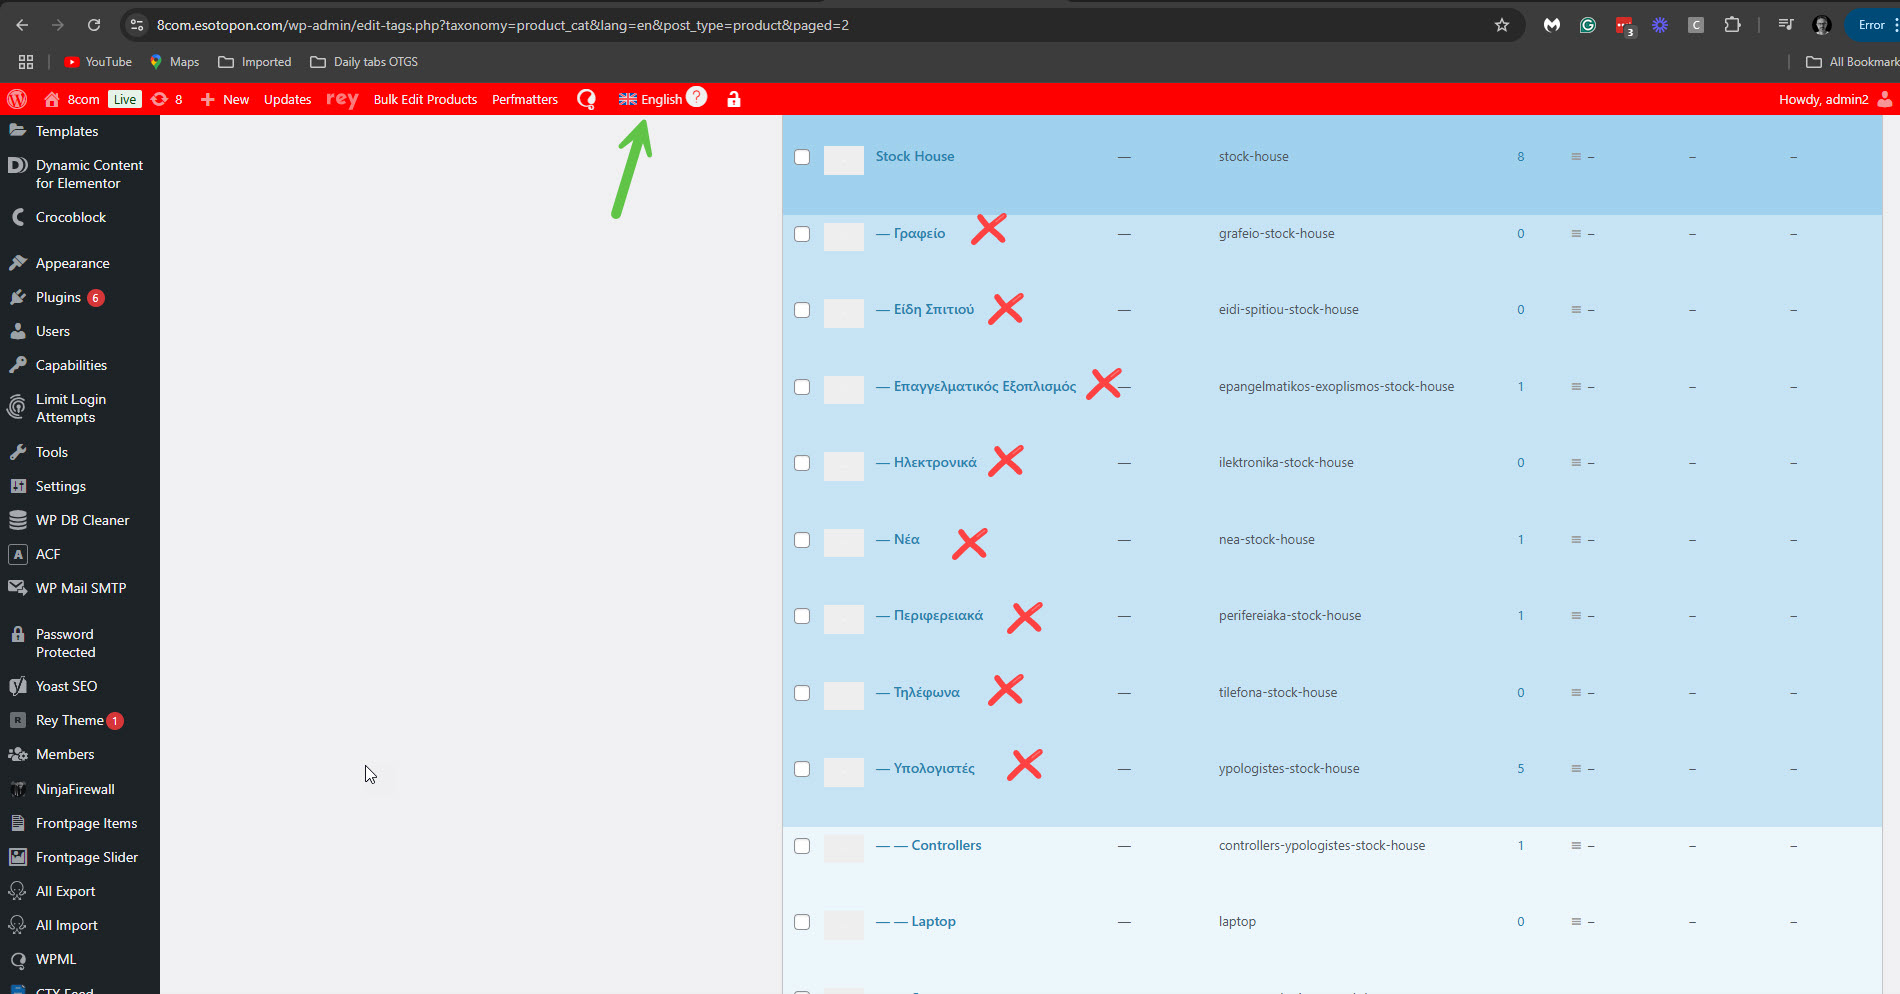
Task: Open the browser apps grid icon
Action: pos(26,62)
